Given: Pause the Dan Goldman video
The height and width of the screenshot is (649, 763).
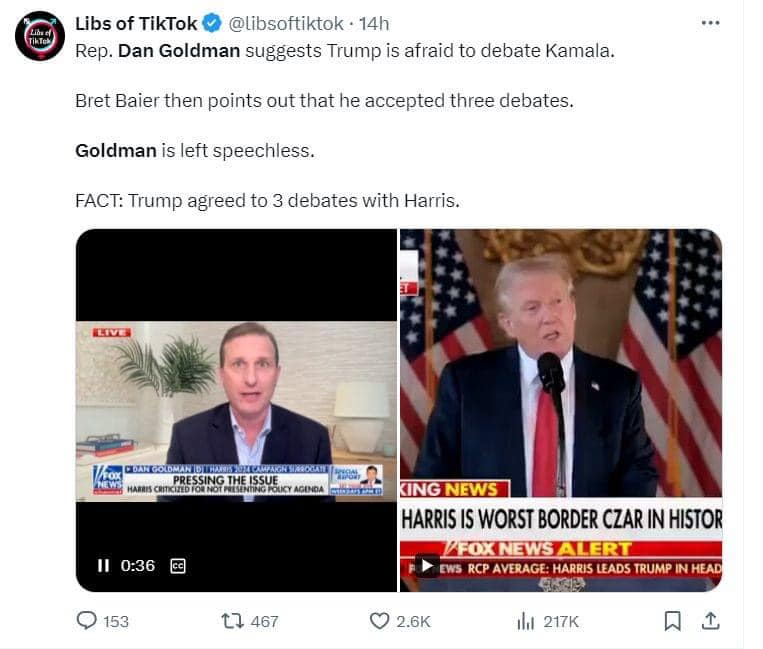Looking at the screenshot, I should click(x=103, y=565).
